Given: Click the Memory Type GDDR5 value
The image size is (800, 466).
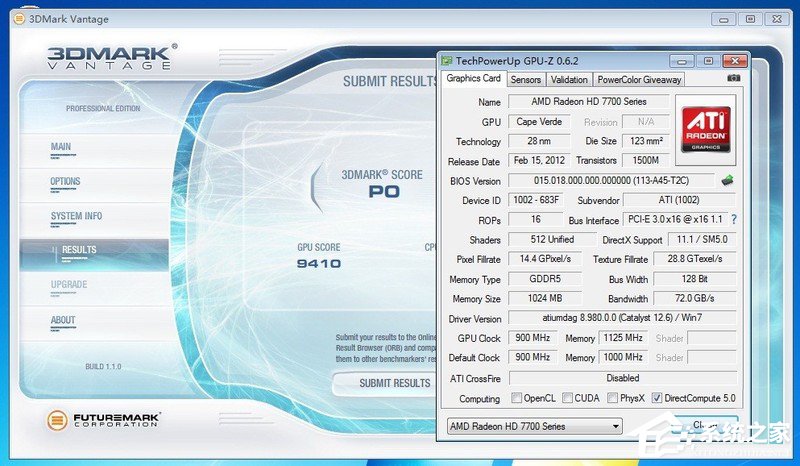Looking at the screenshot, I should [x=545, y=279].
